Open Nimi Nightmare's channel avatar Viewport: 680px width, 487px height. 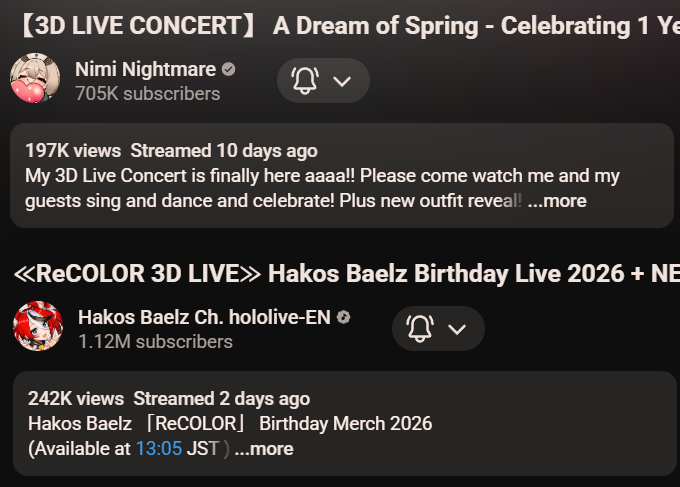click(x=36, y=80)
